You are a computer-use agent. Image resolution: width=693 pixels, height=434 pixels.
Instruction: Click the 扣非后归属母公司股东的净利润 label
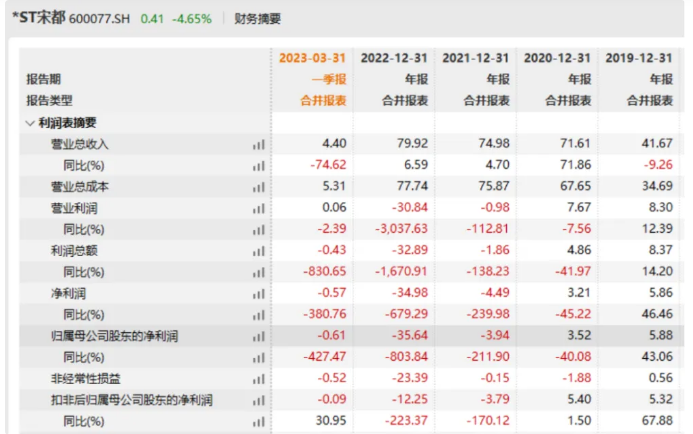click(x=132, y=400)
